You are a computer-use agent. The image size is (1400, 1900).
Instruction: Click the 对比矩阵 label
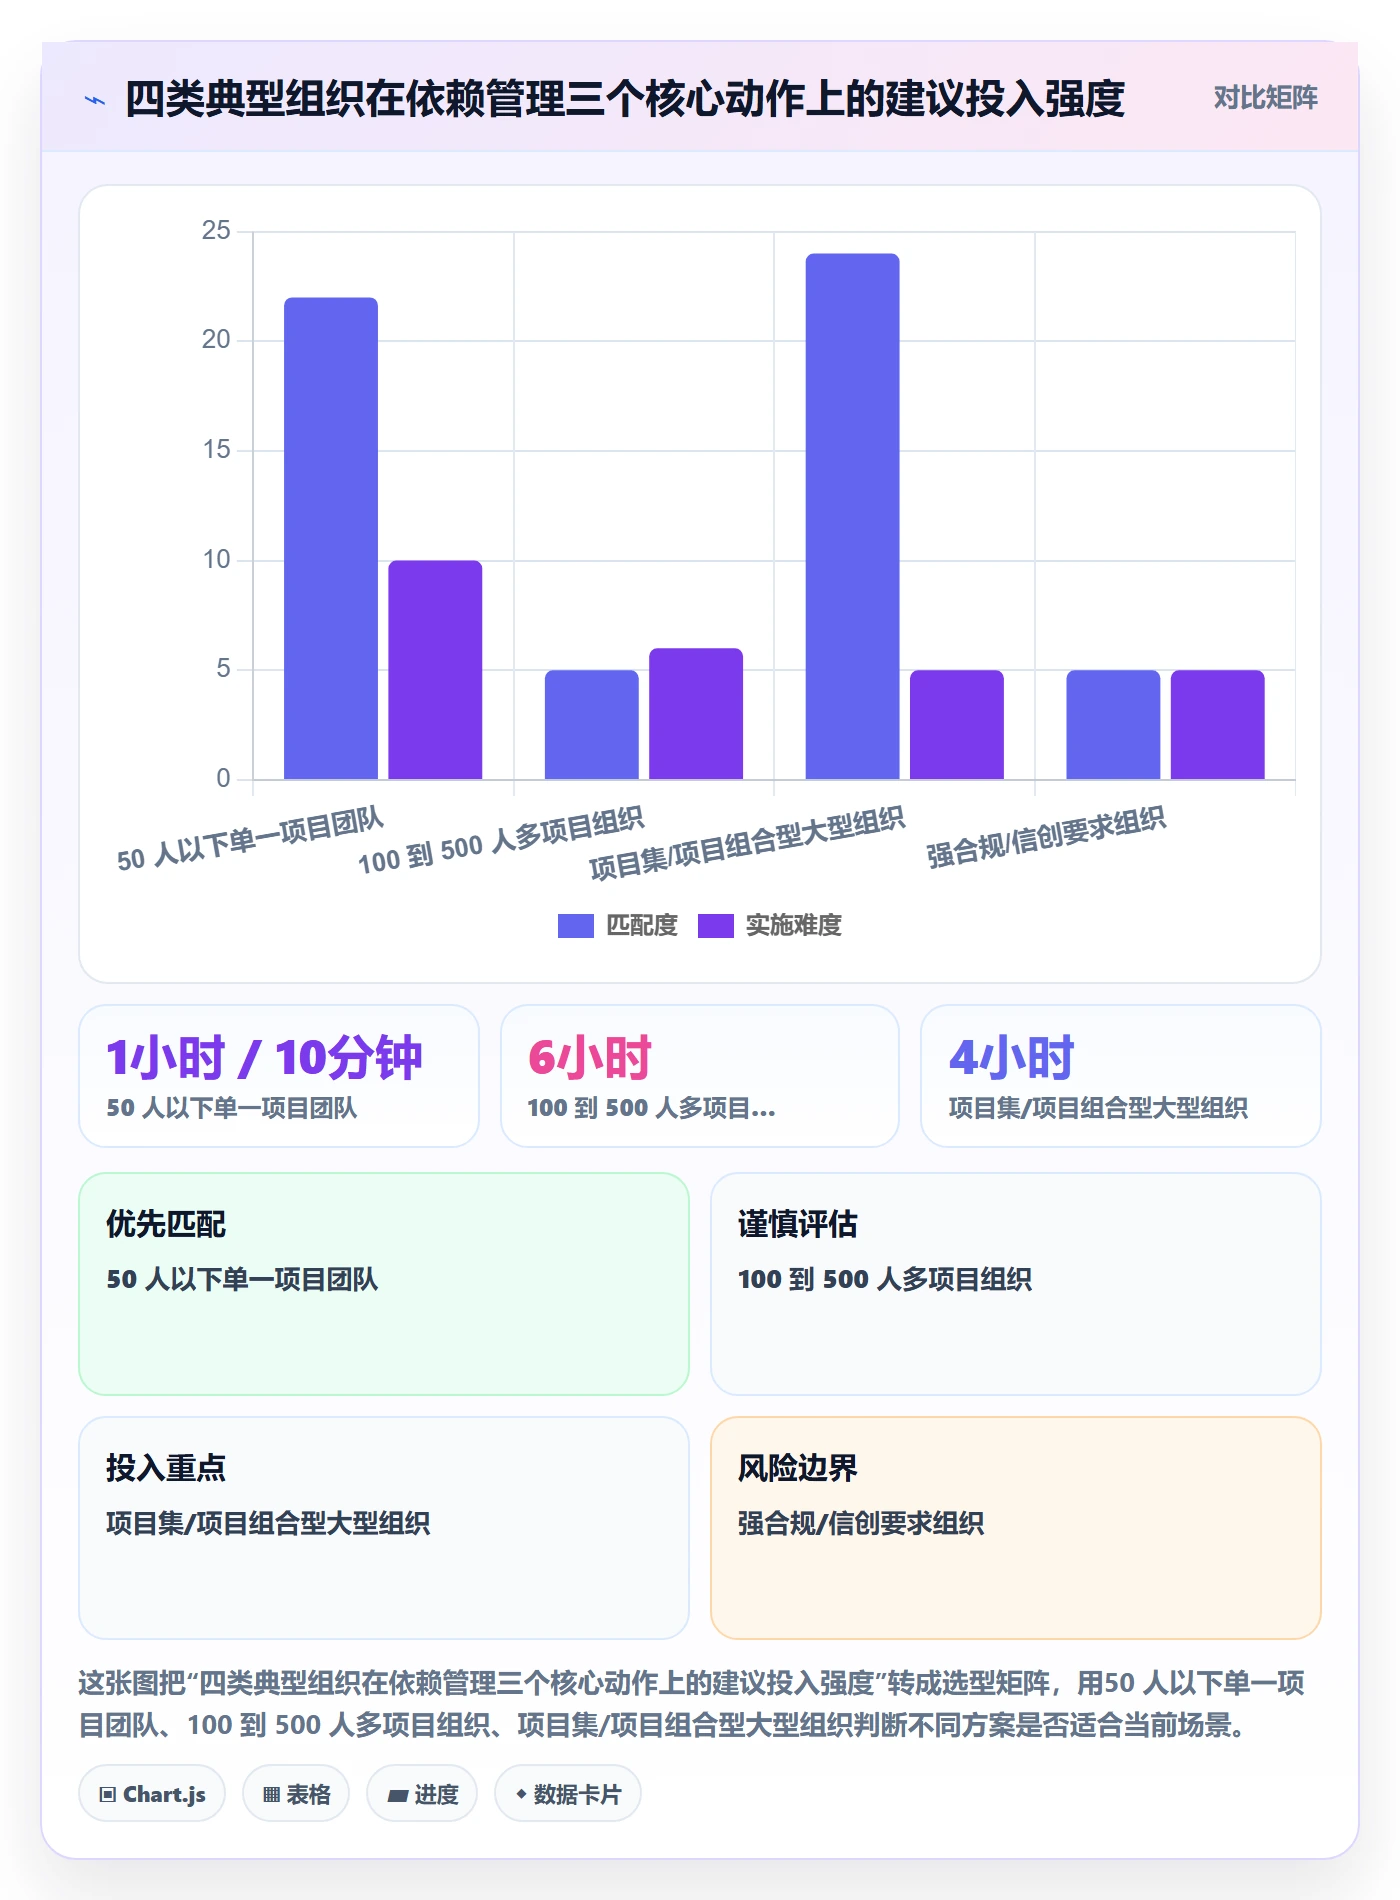tap(1265, 98)
